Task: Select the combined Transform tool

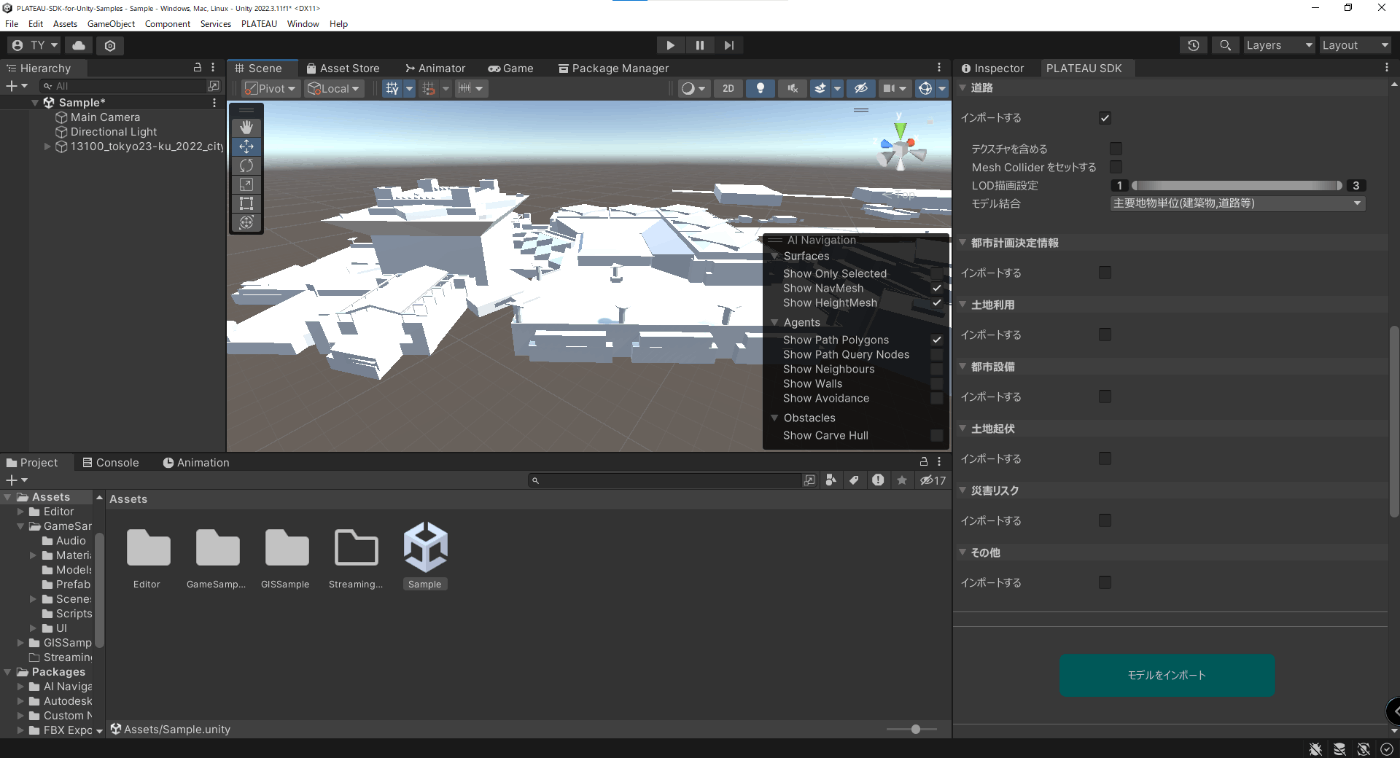Action: coord(246,222)
